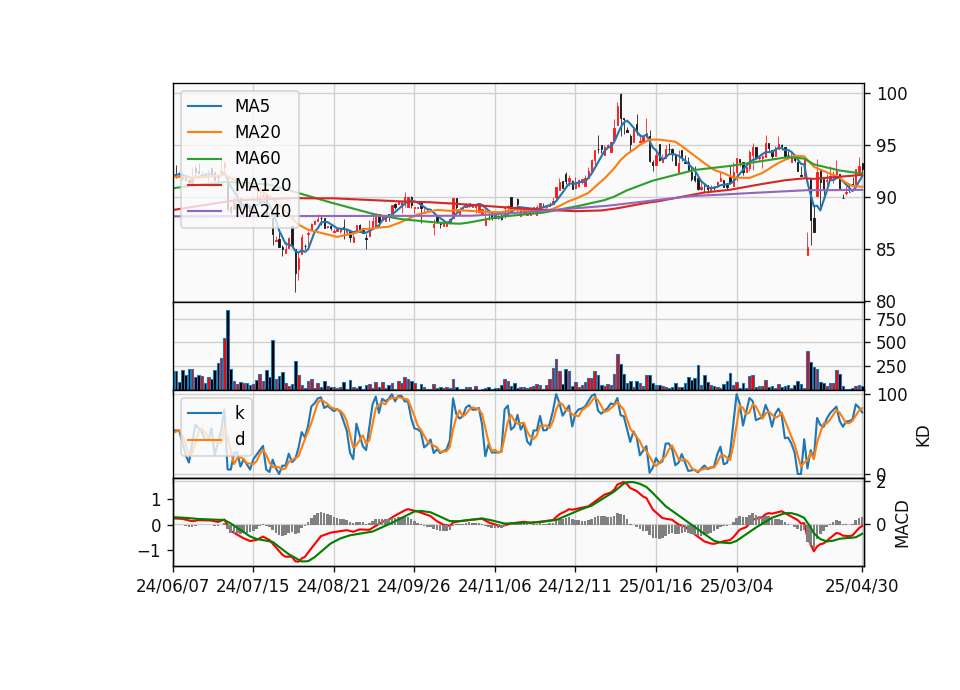
Task: Click the 'k' legend entry in KD panel
Action: click(239, 413)
